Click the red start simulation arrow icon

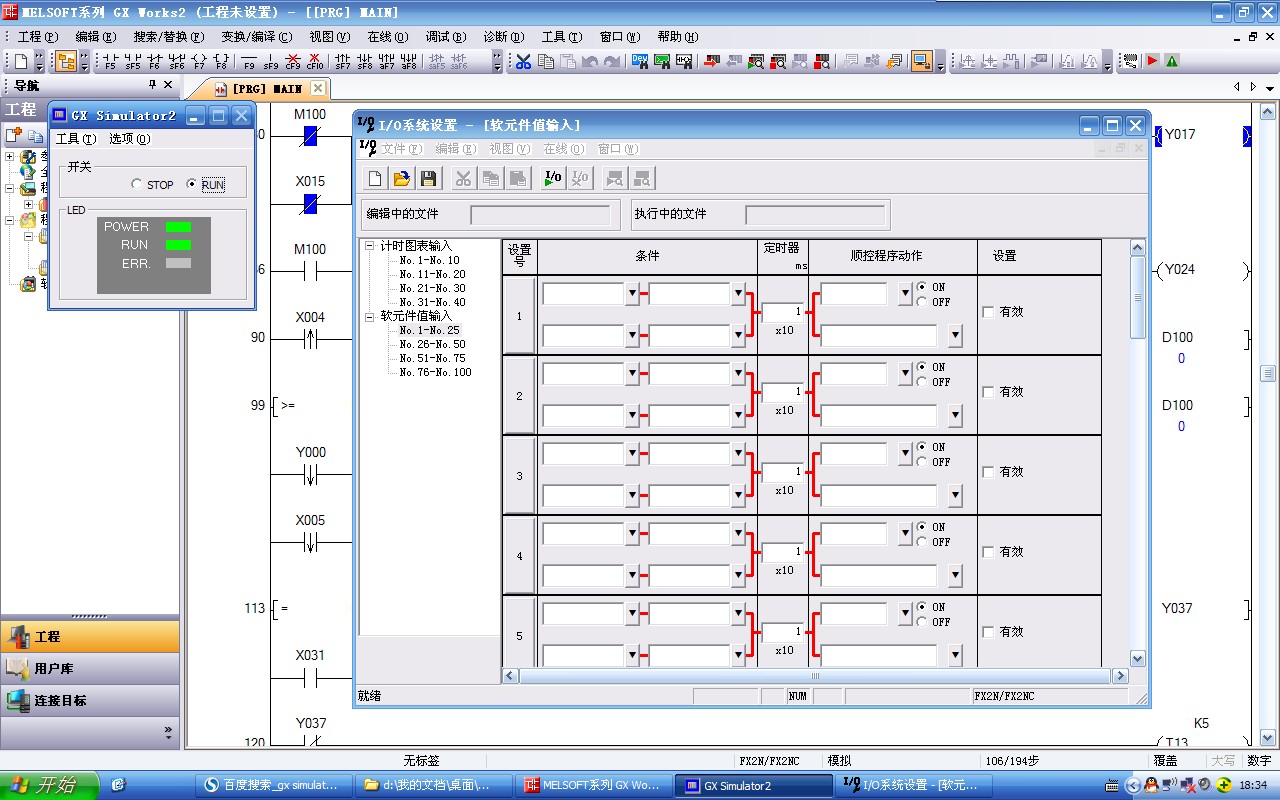tap(1152, 61)
